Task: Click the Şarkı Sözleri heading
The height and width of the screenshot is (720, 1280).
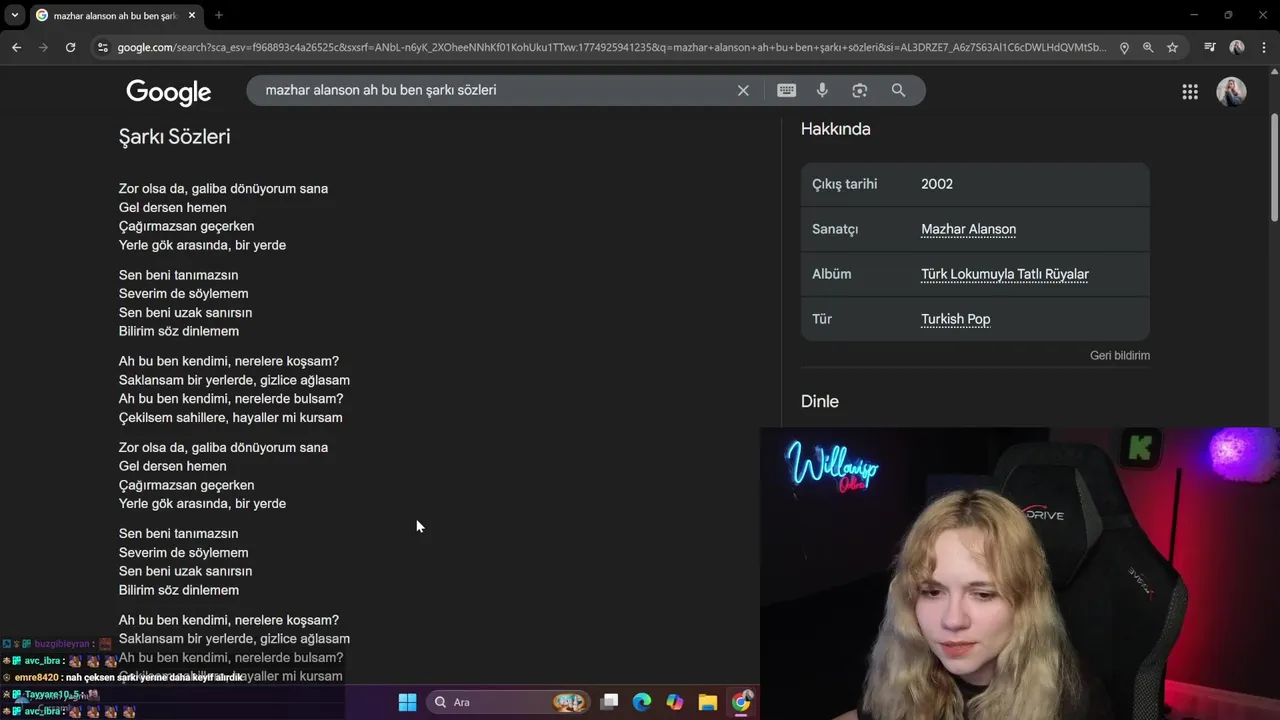Action: coord(174,136)
